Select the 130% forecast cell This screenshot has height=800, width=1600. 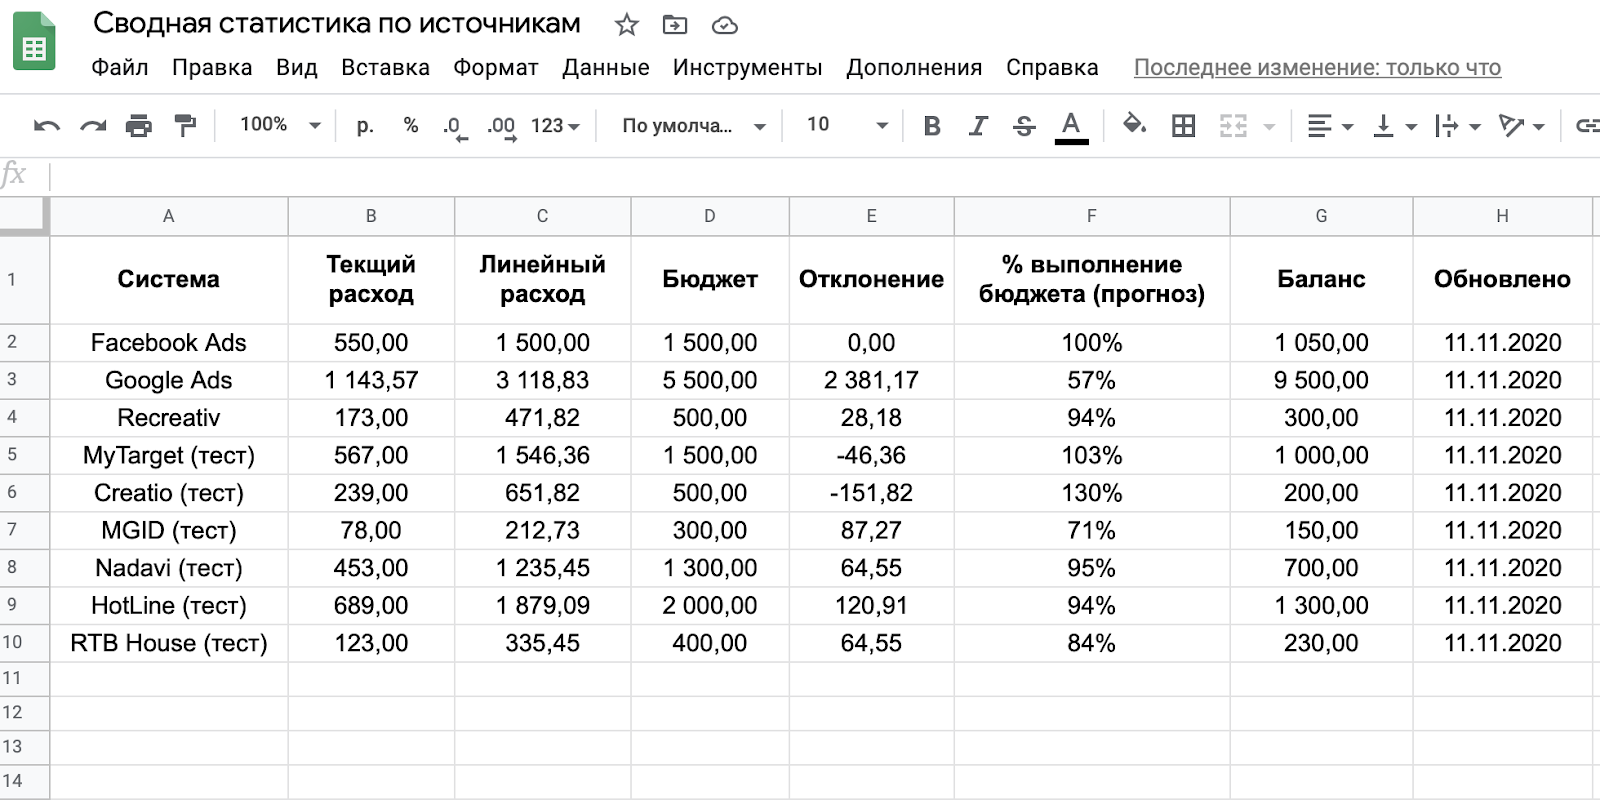[1092, 493]
